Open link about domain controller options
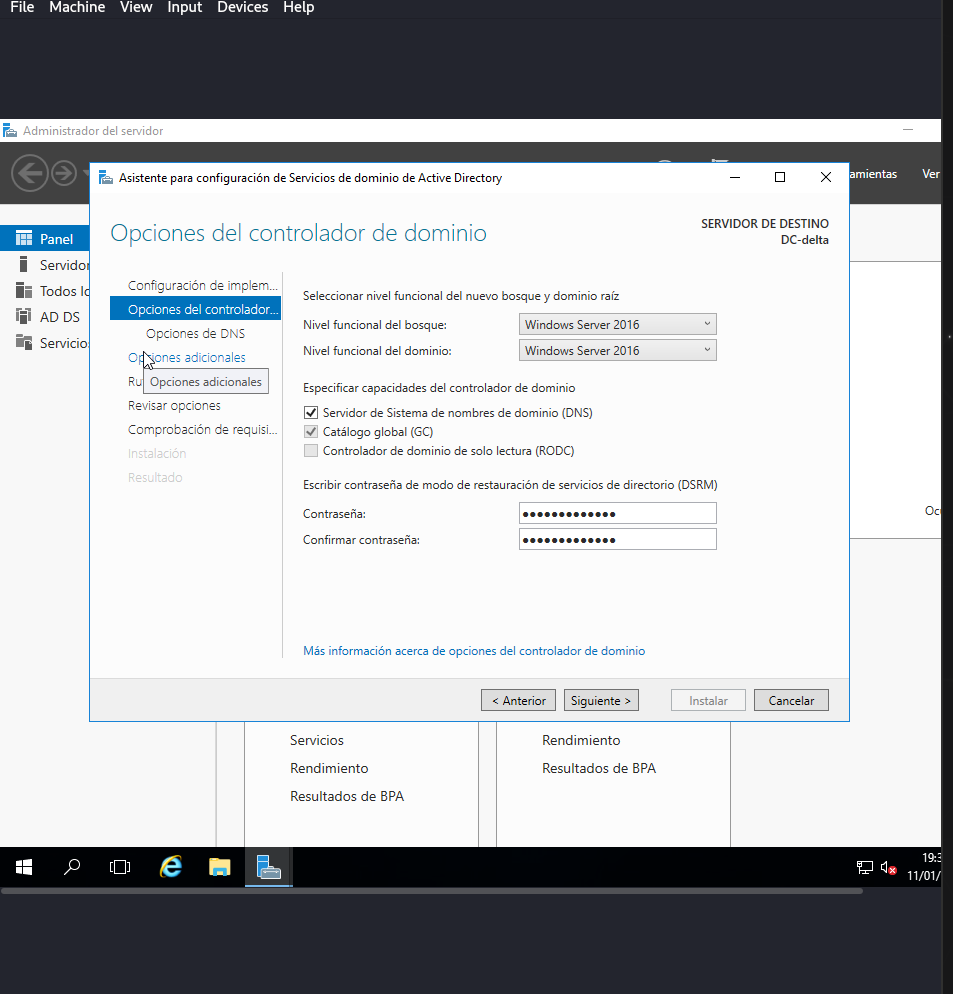This screenshot has height=994, width=953. pyautogui.click(x=474, y=651)
